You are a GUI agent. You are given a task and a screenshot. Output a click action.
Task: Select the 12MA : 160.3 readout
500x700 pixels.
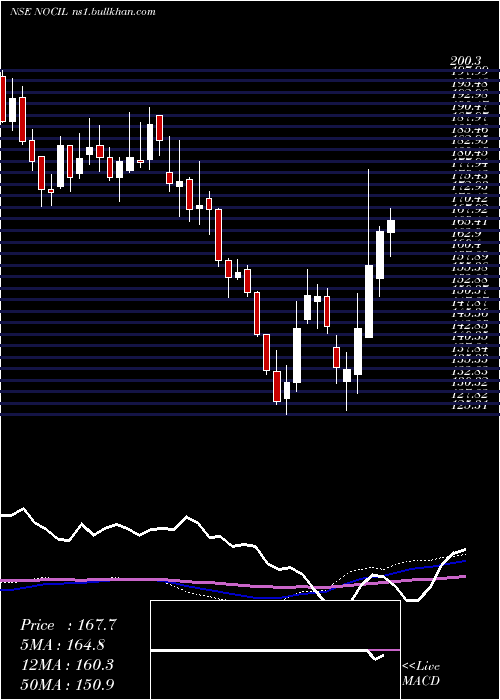[67, 665]
